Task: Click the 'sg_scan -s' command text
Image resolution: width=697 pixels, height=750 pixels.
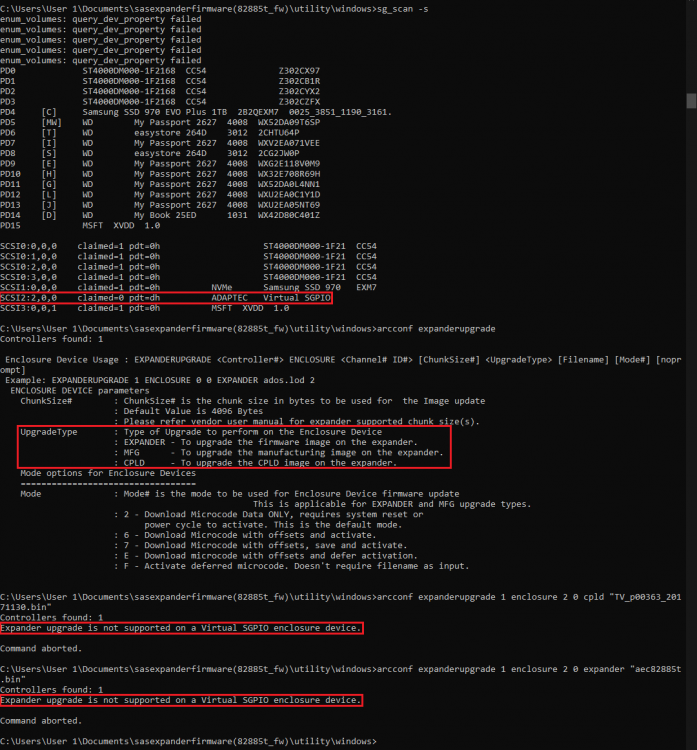Action: coord(402,9)
